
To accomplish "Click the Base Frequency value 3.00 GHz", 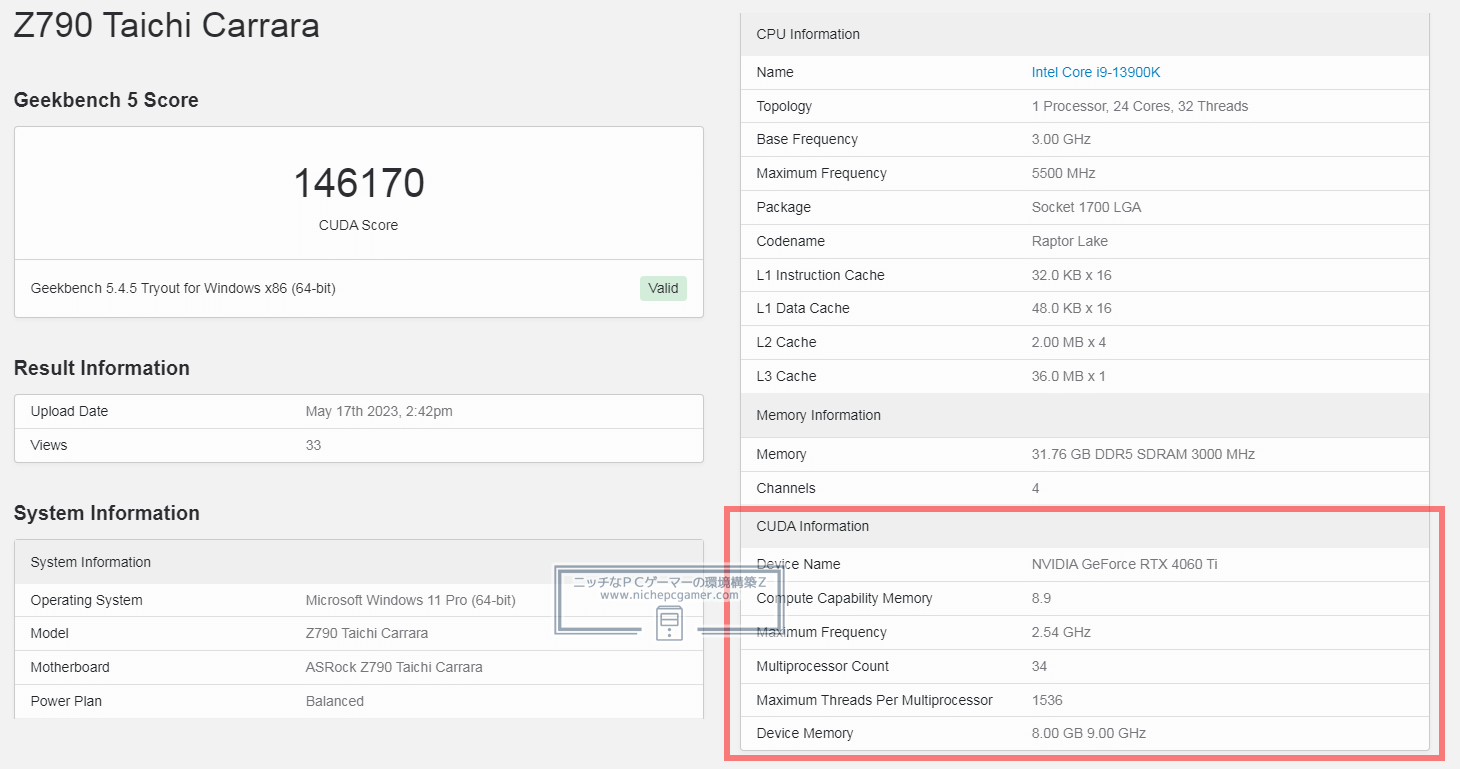I will coord(1061,139).
